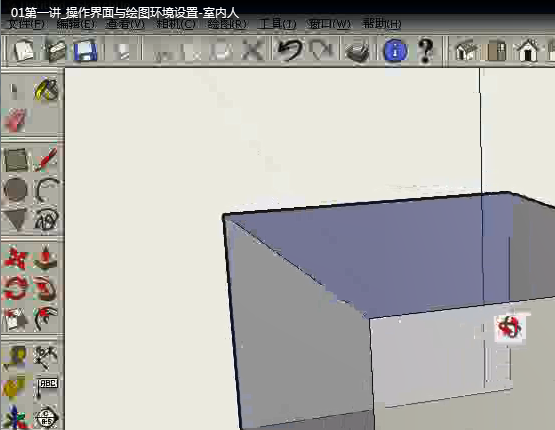Open the 相机(C) menu
Screen dimensions: 555x430
(176, 24)
